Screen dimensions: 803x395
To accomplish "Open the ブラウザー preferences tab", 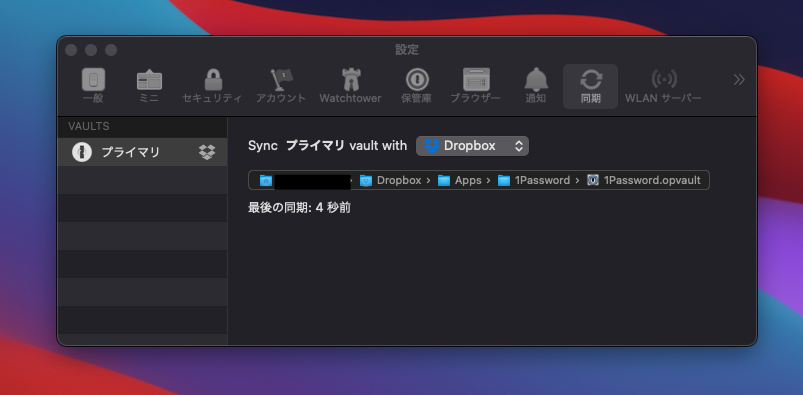I will [x=475, y=86].
